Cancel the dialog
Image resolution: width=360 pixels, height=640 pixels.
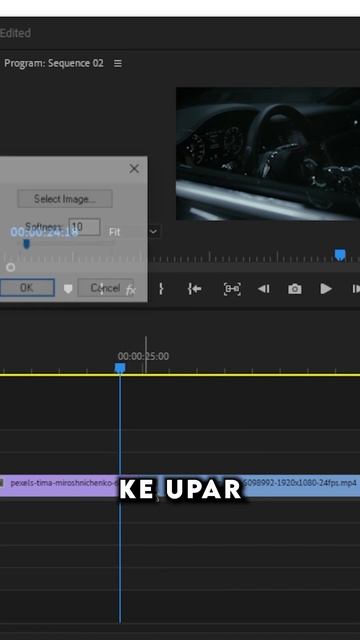click(x=105, y=288)
